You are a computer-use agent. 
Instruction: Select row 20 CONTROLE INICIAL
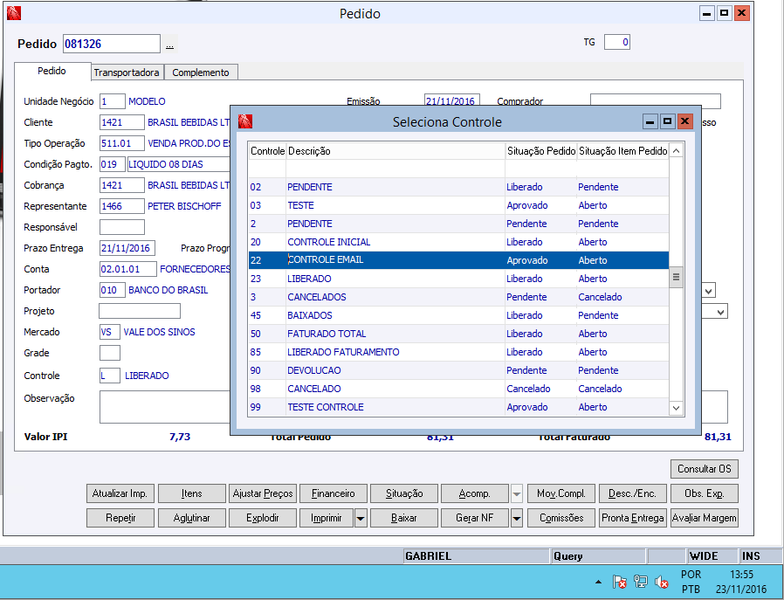coord(458,242)
